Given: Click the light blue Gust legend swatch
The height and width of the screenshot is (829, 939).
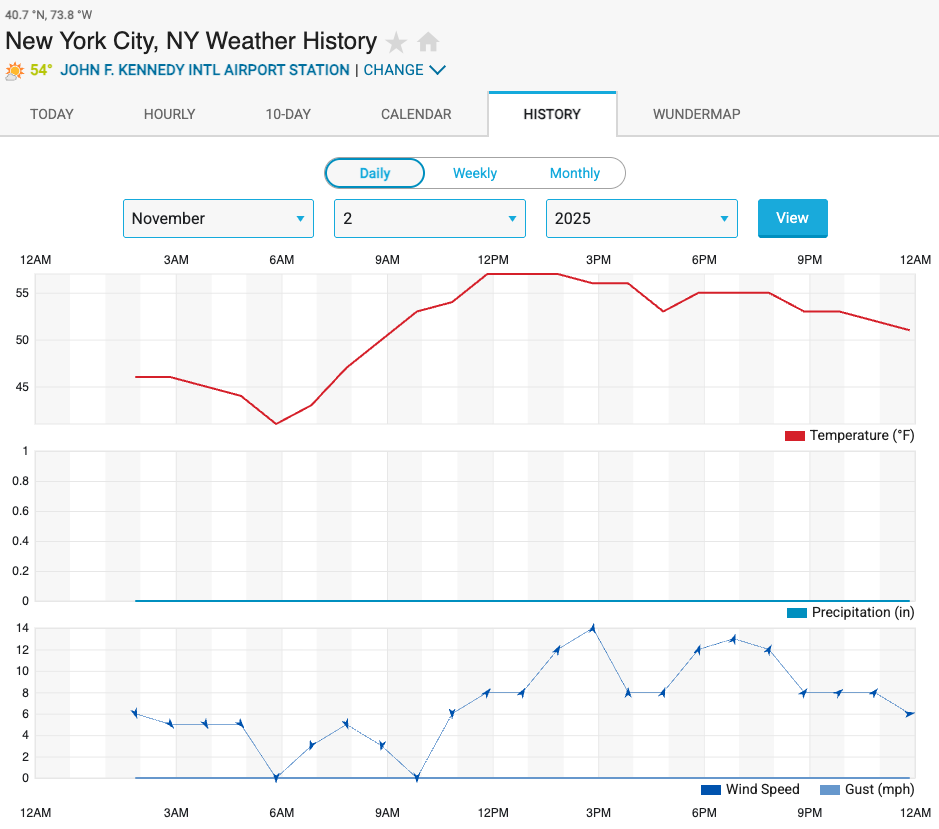Looking at the screenshot, I should (x=830, y=789).
